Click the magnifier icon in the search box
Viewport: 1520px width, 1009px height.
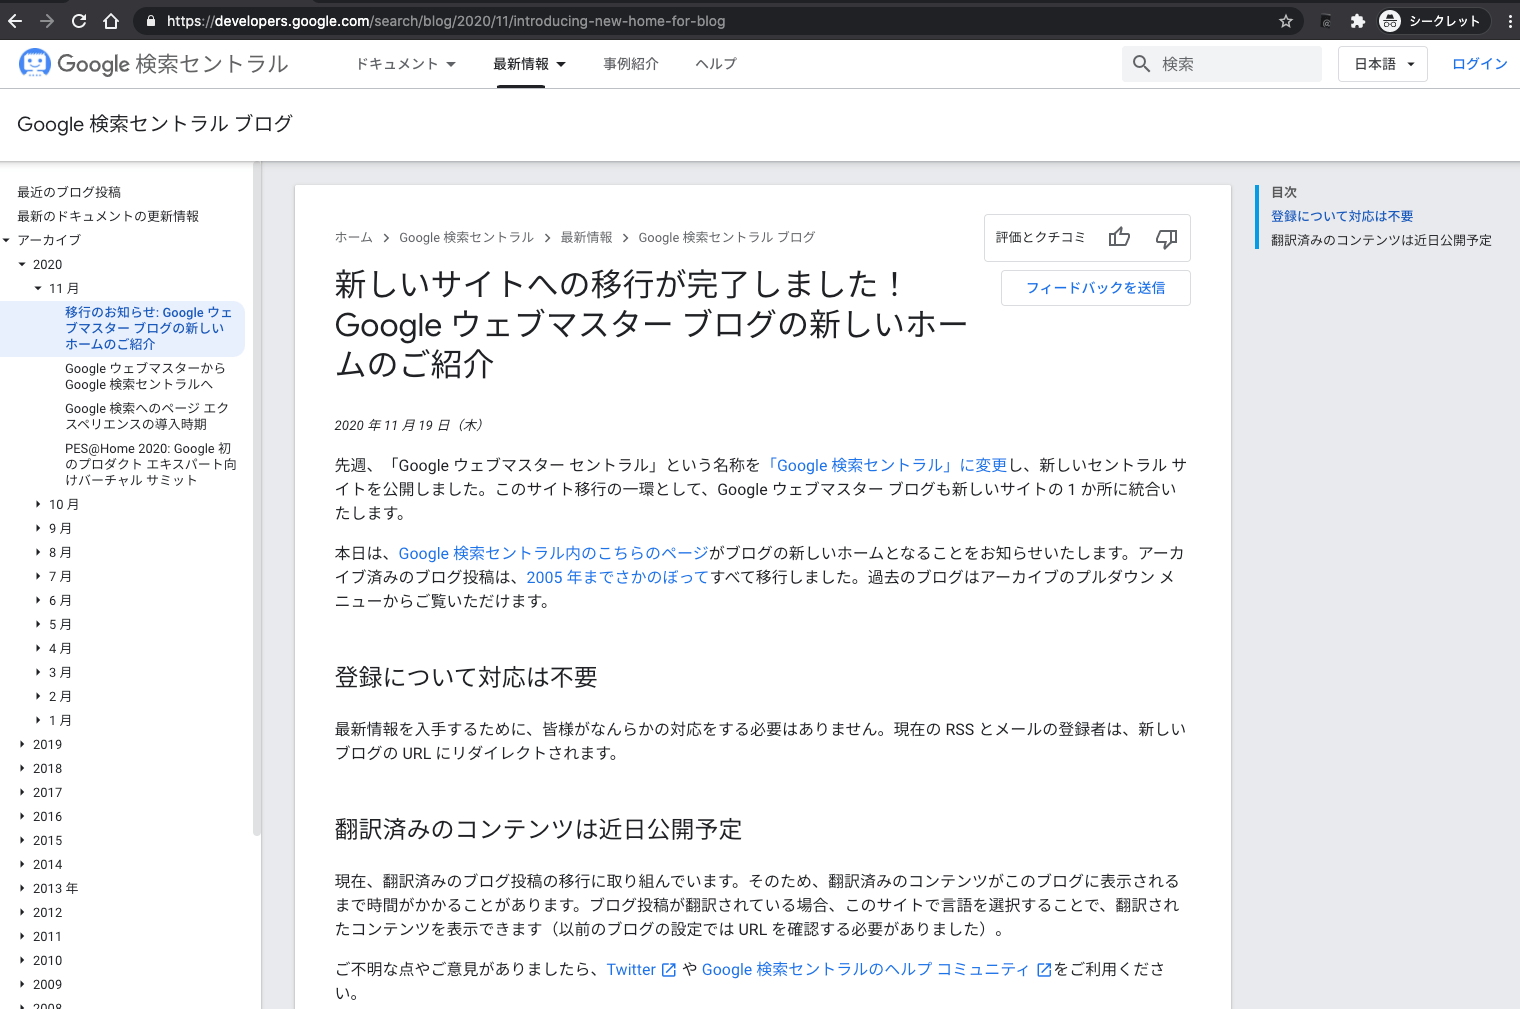1141,64
